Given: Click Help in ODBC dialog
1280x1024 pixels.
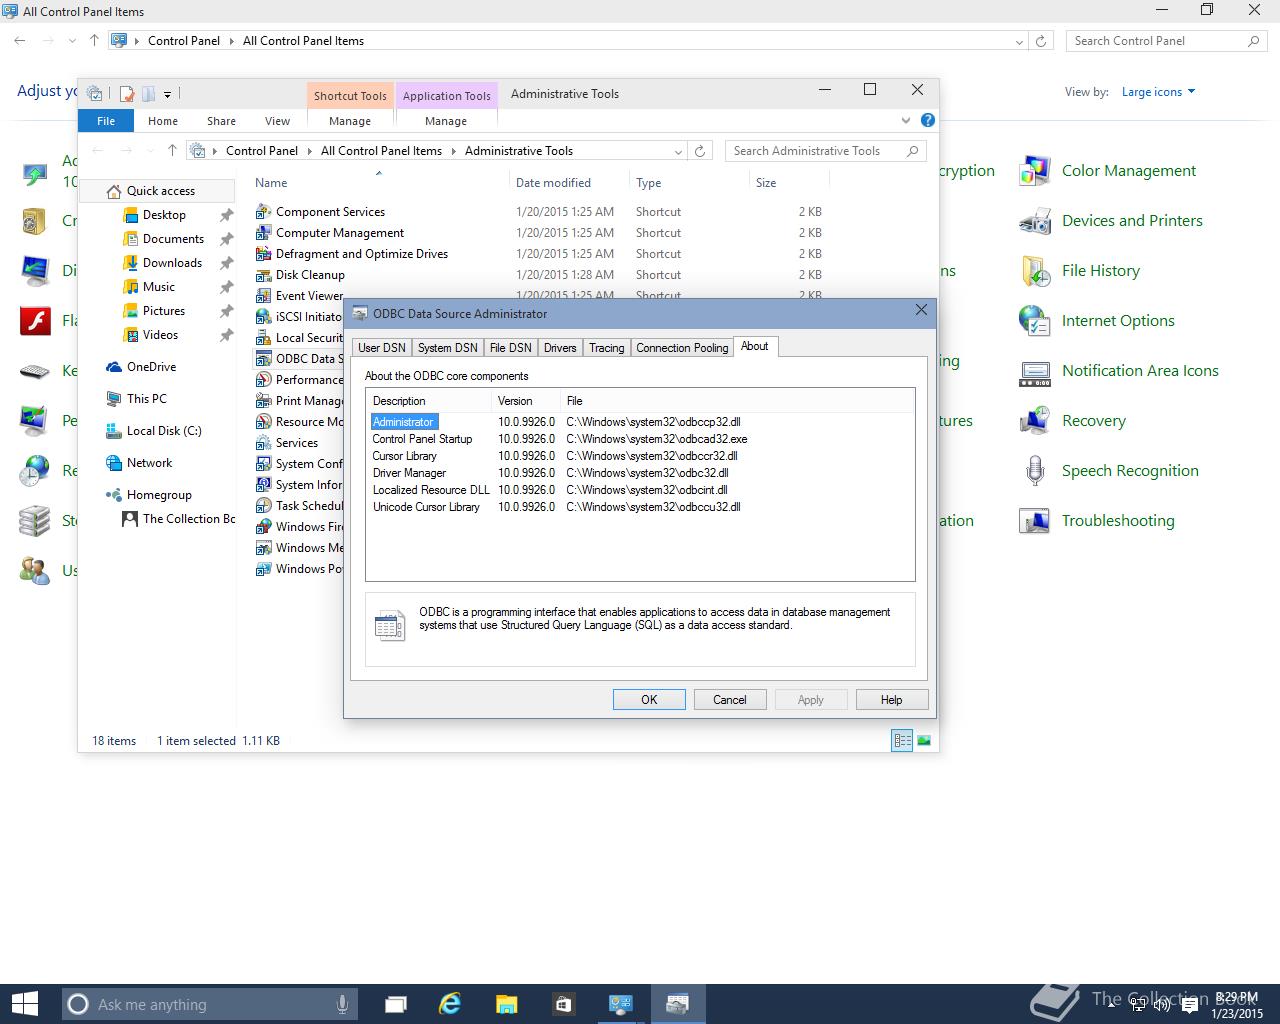Looking at the screenshot, I should (891, 700).
